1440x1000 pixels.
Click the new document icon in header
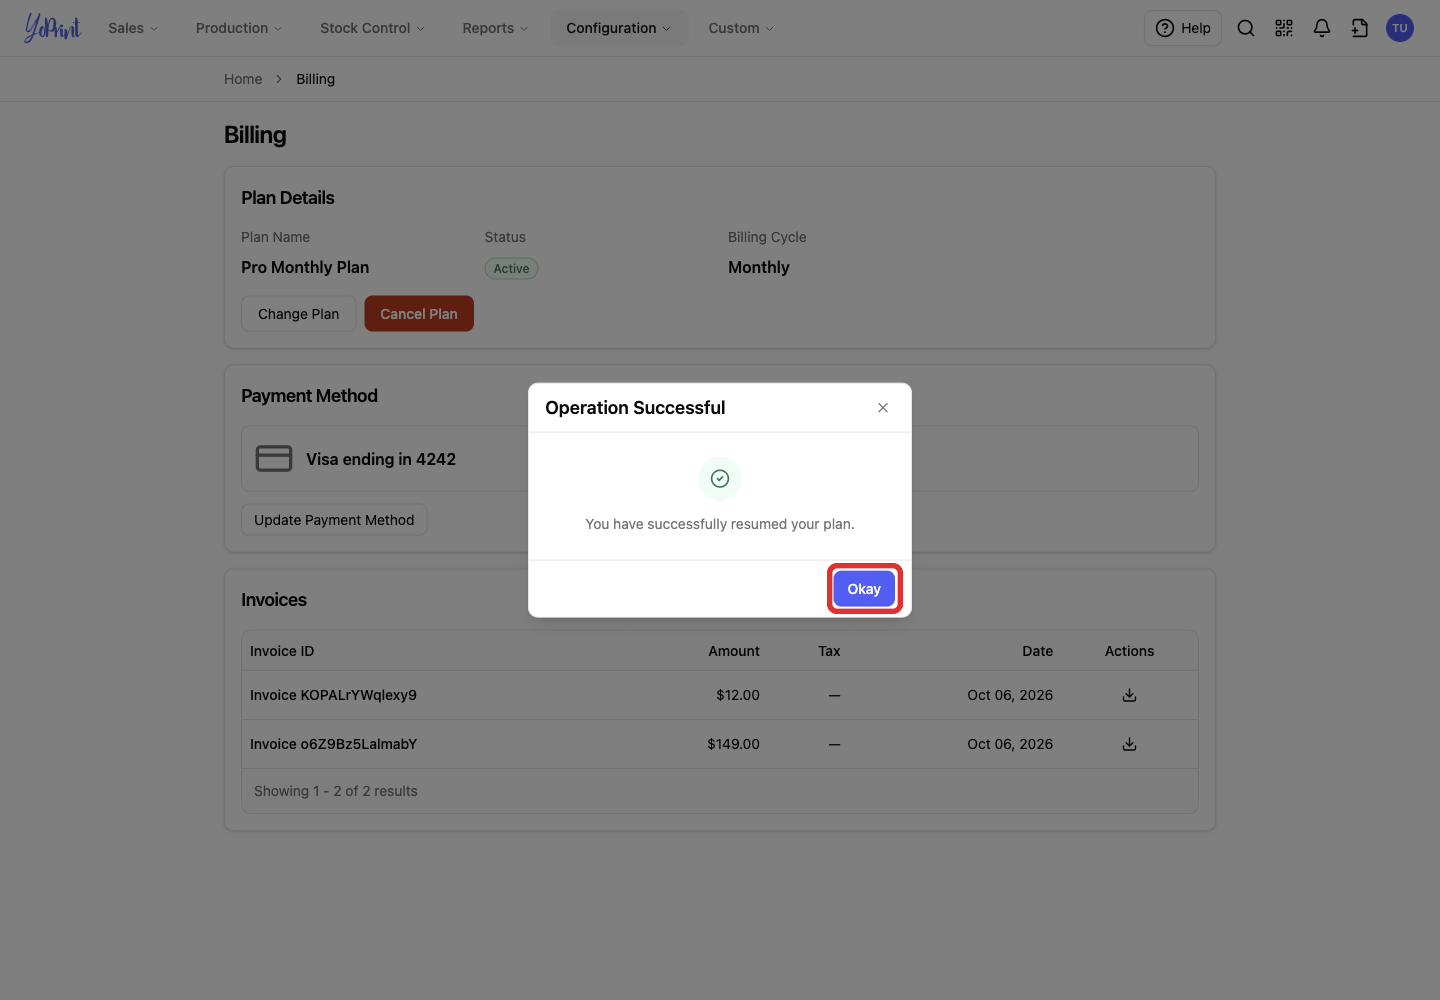click(x=1360, y=28)
